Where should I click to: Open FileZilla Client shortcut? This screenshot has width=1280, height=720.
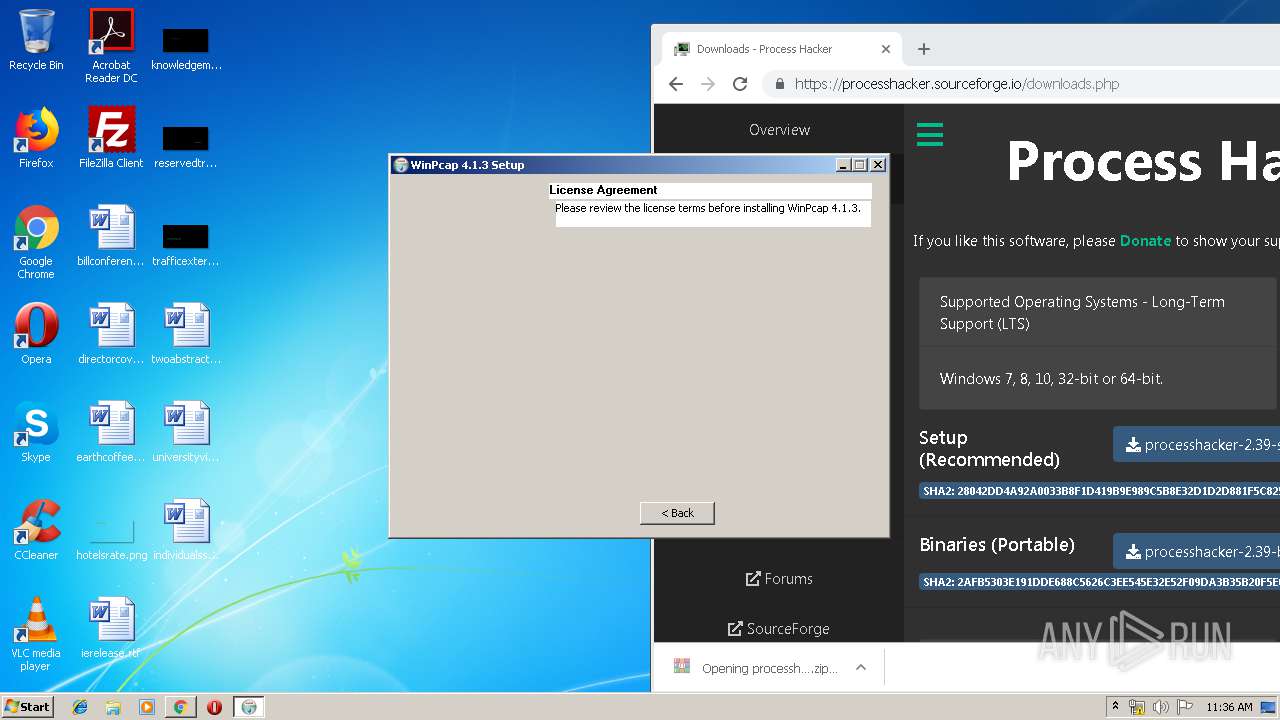[111, 138]
